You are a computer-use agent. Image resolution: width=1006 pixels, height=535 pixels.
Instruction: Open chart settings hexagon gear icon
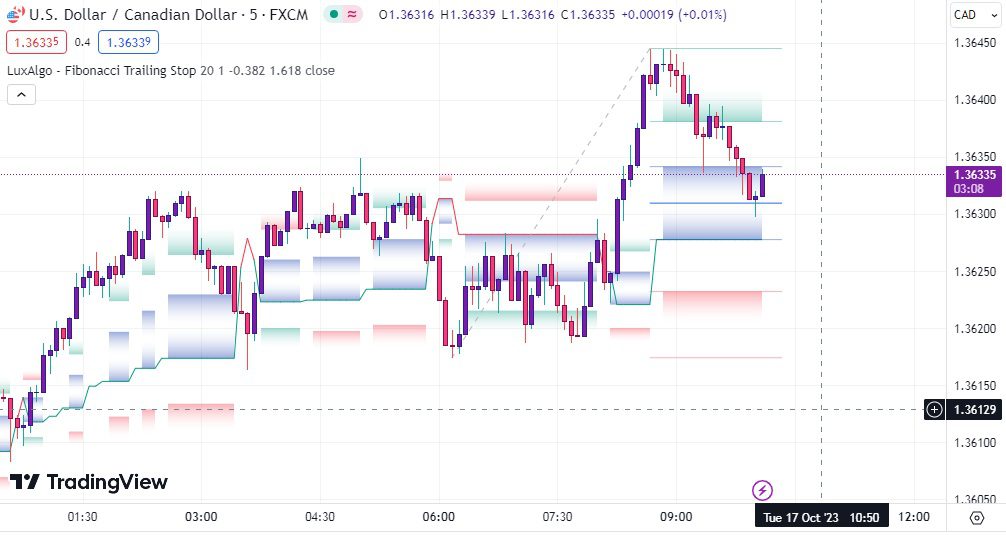(977, 518)
